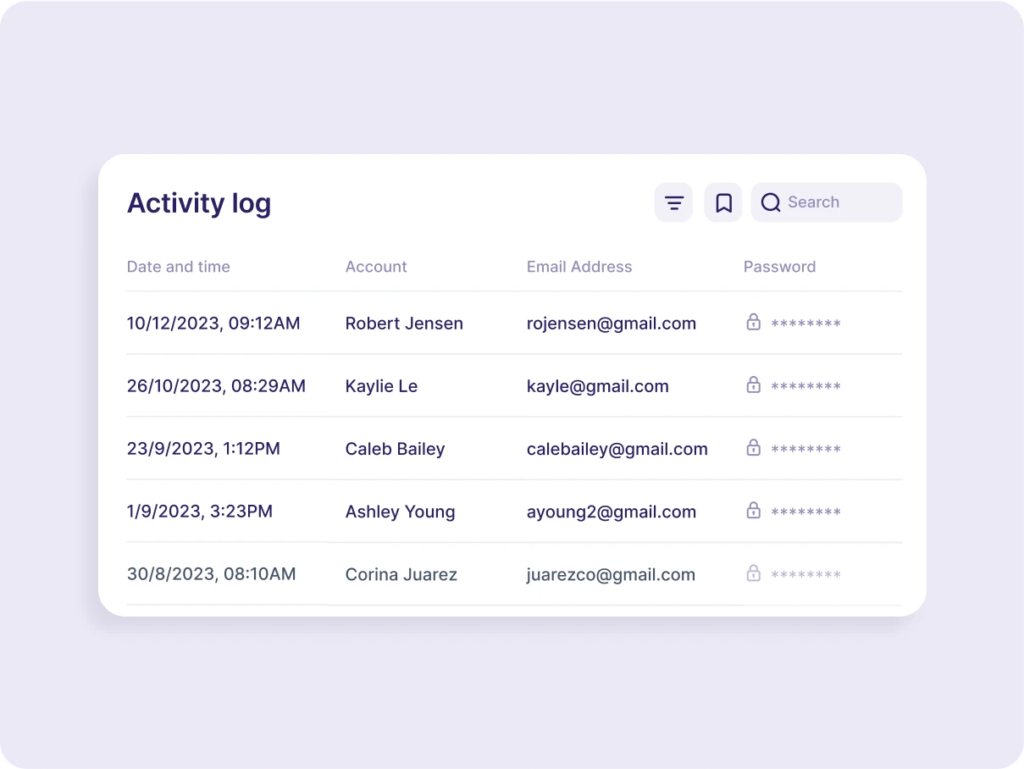Viewport: 1024px width, 769px height.
Task: Click the magnifier icon in search box
Action: pos(771,202)
